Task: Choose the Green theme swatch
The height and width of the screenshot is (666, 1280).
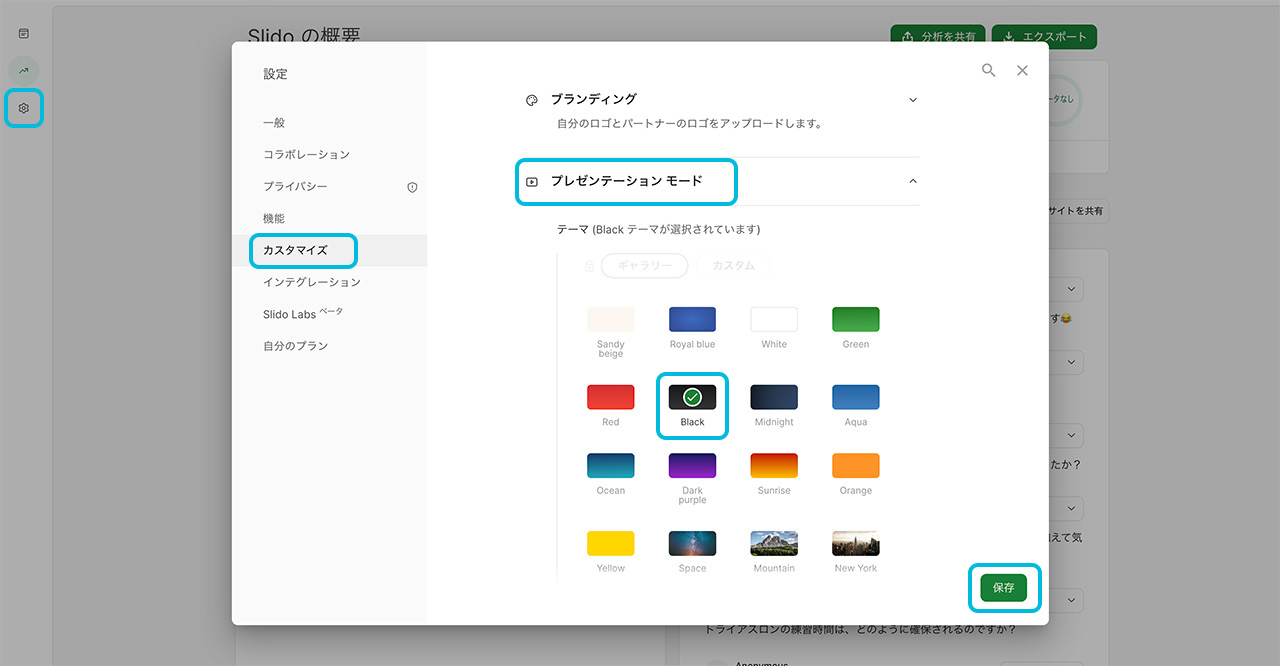Action: [856, 320]
